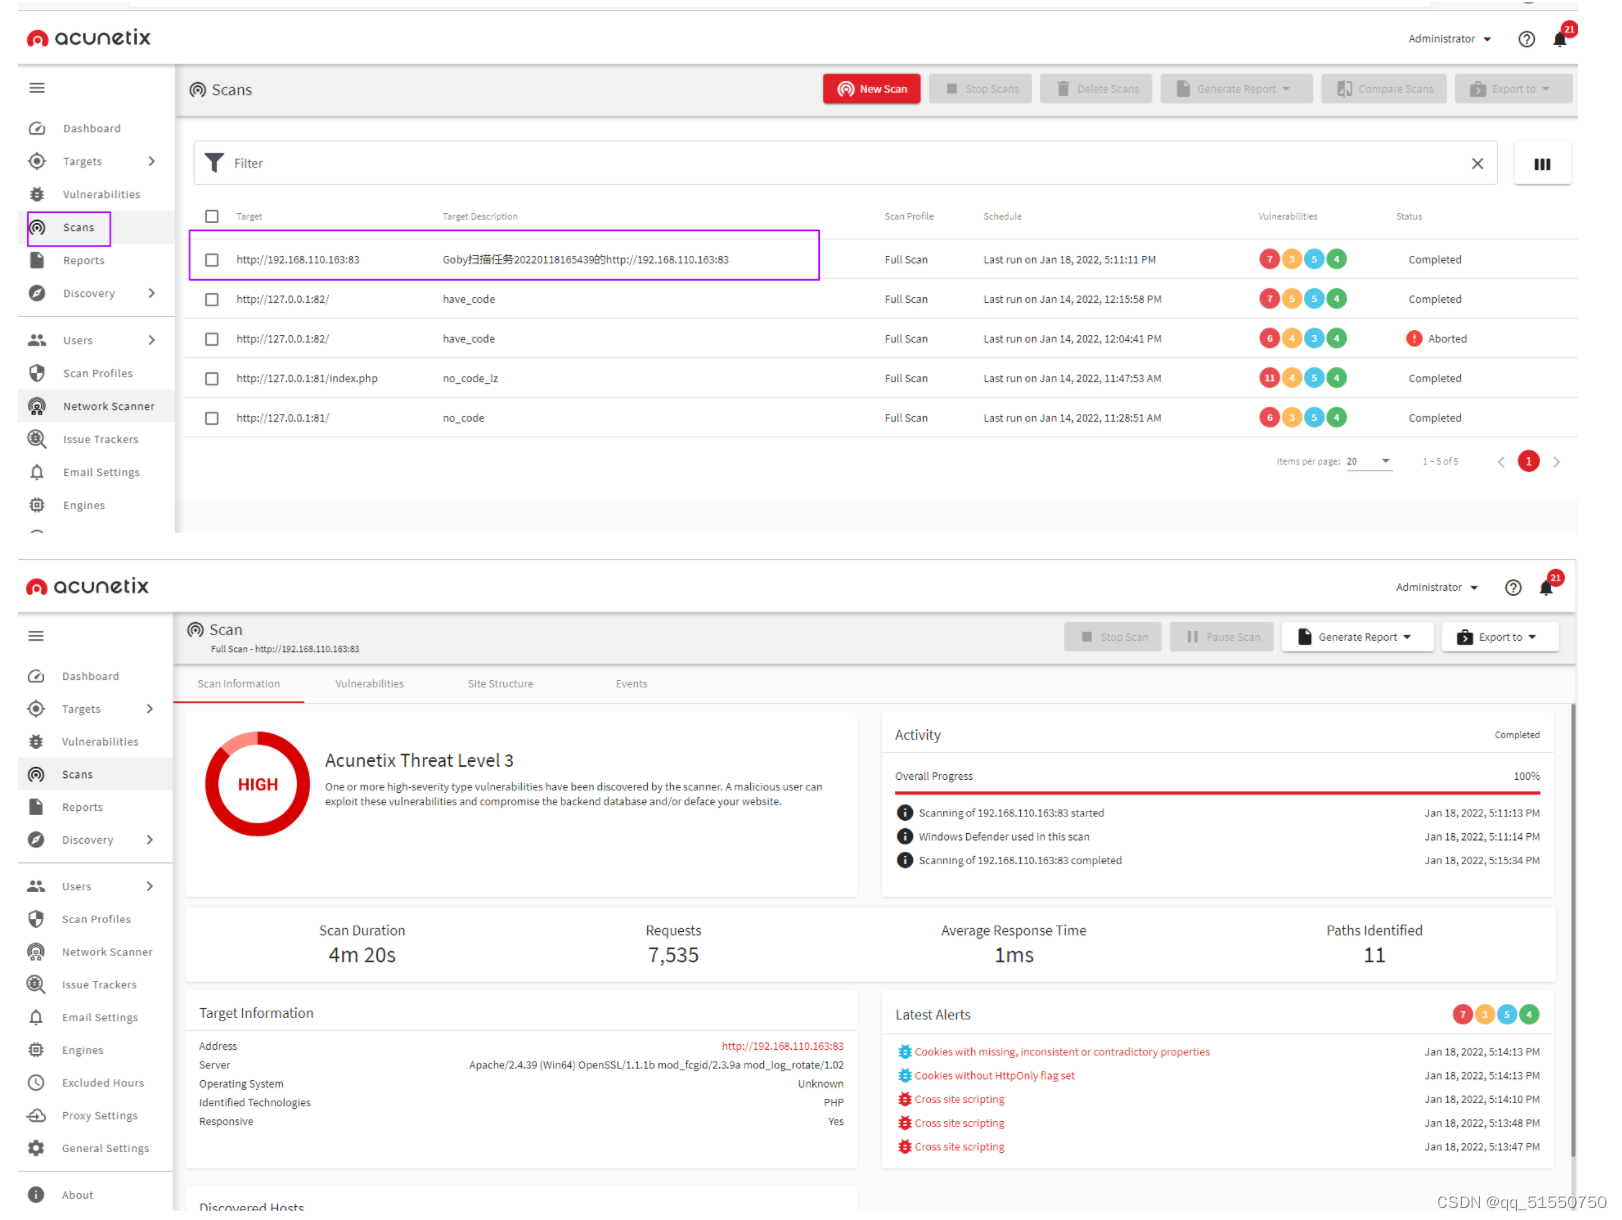The width and height of the screenshot is (1622, 1220).
Task: Click Reports document icon in upper sidebar
Action: 37,260
